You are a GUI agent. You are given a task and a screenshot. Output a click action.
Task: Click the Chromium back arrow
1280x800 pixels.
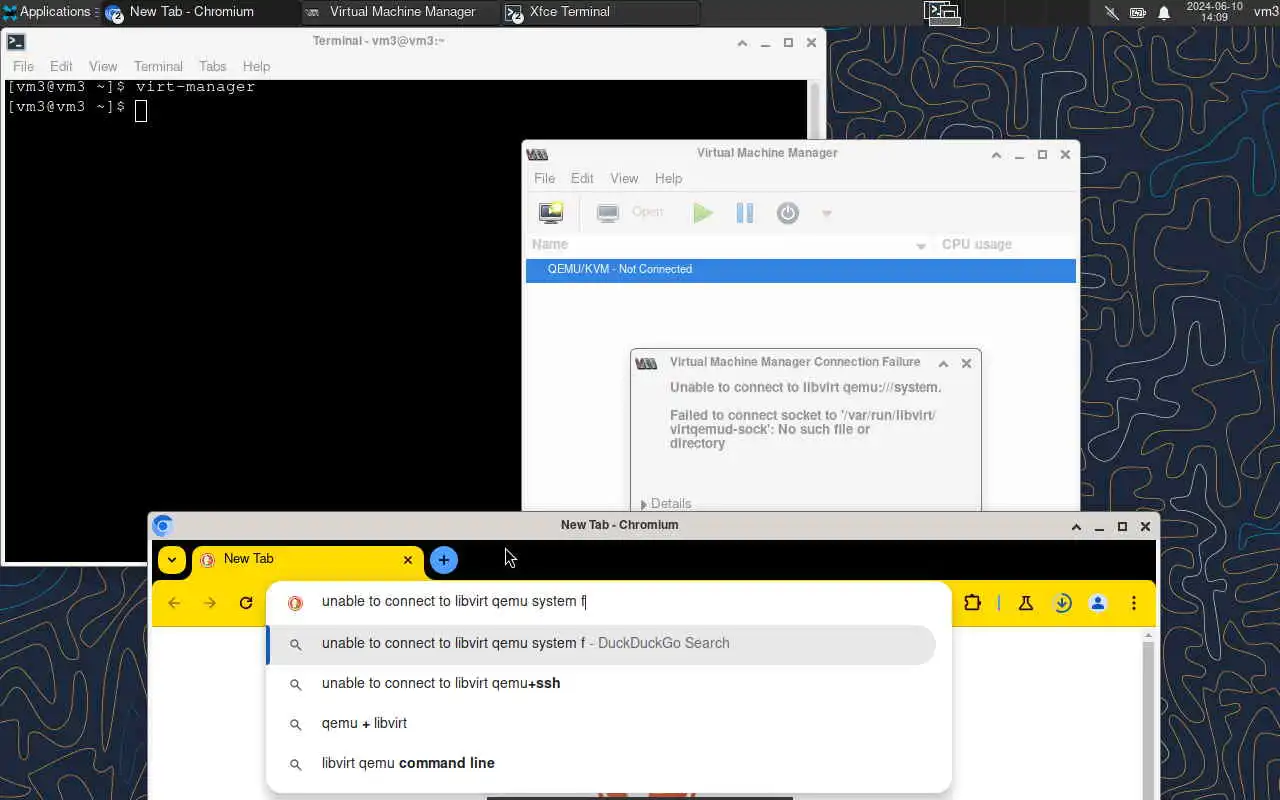[x=174, y=603]
